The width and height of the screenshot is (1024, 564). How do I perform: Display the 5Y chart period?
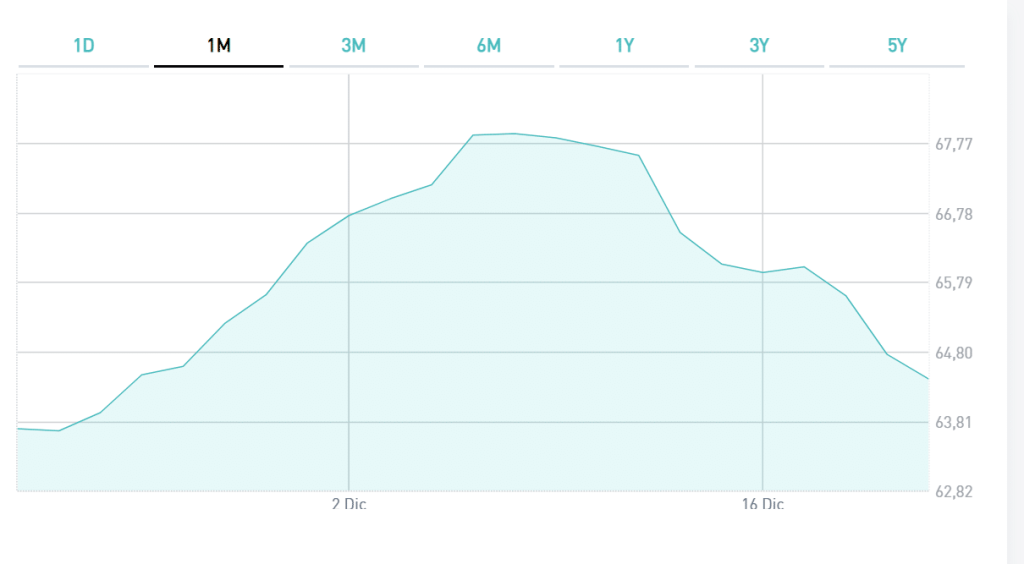896,46
